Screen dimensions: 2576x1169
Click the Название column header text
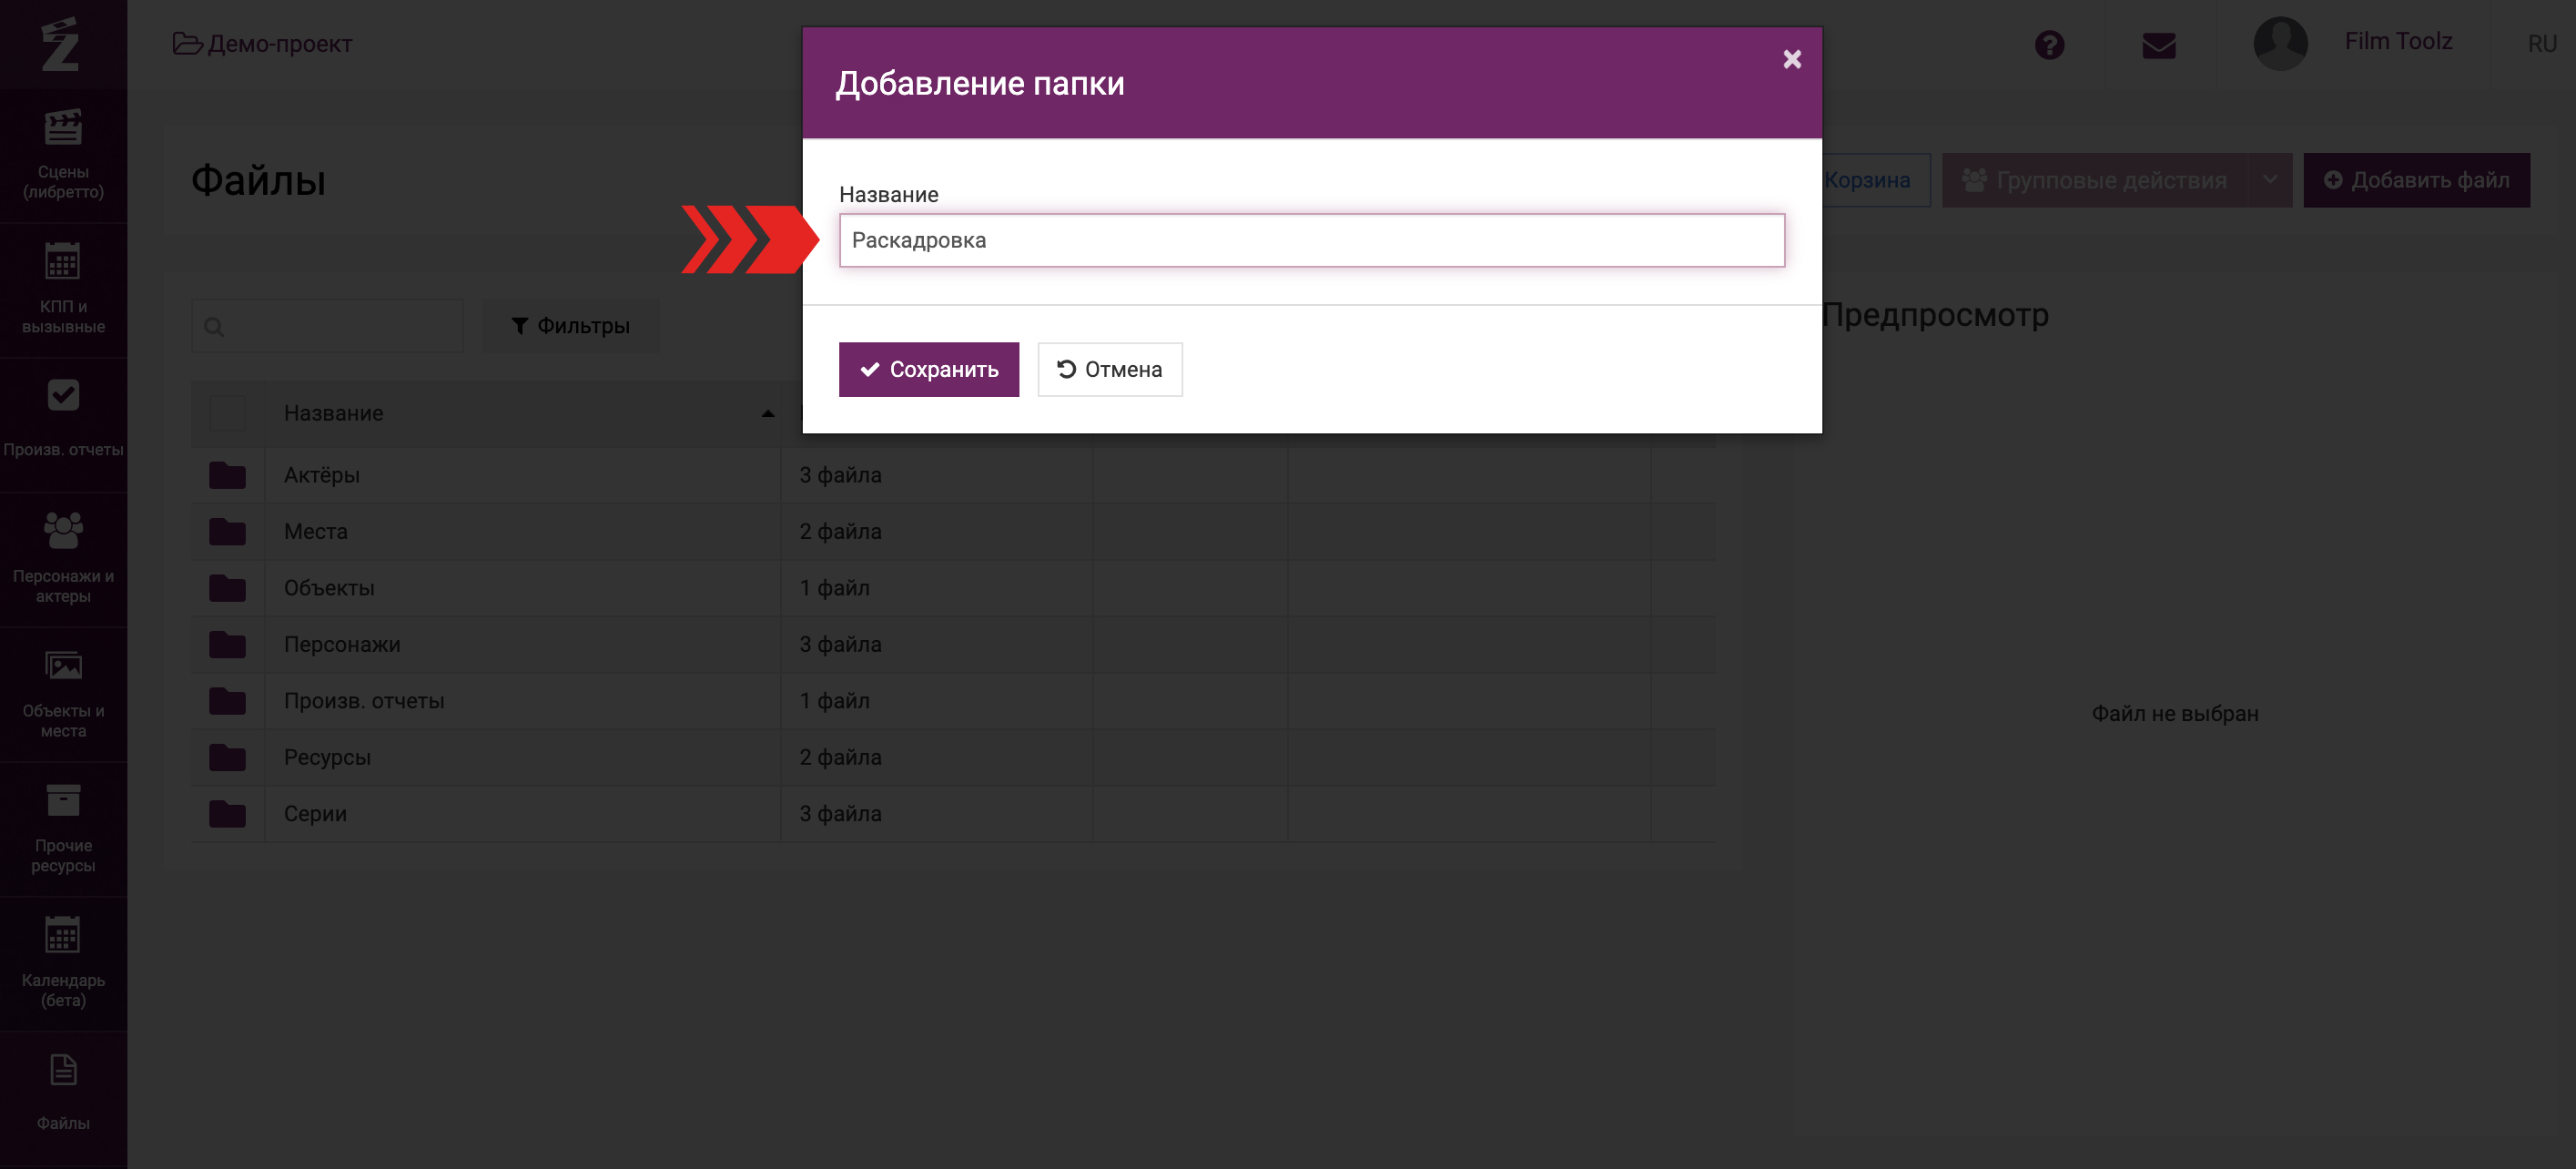coord(333,413)
